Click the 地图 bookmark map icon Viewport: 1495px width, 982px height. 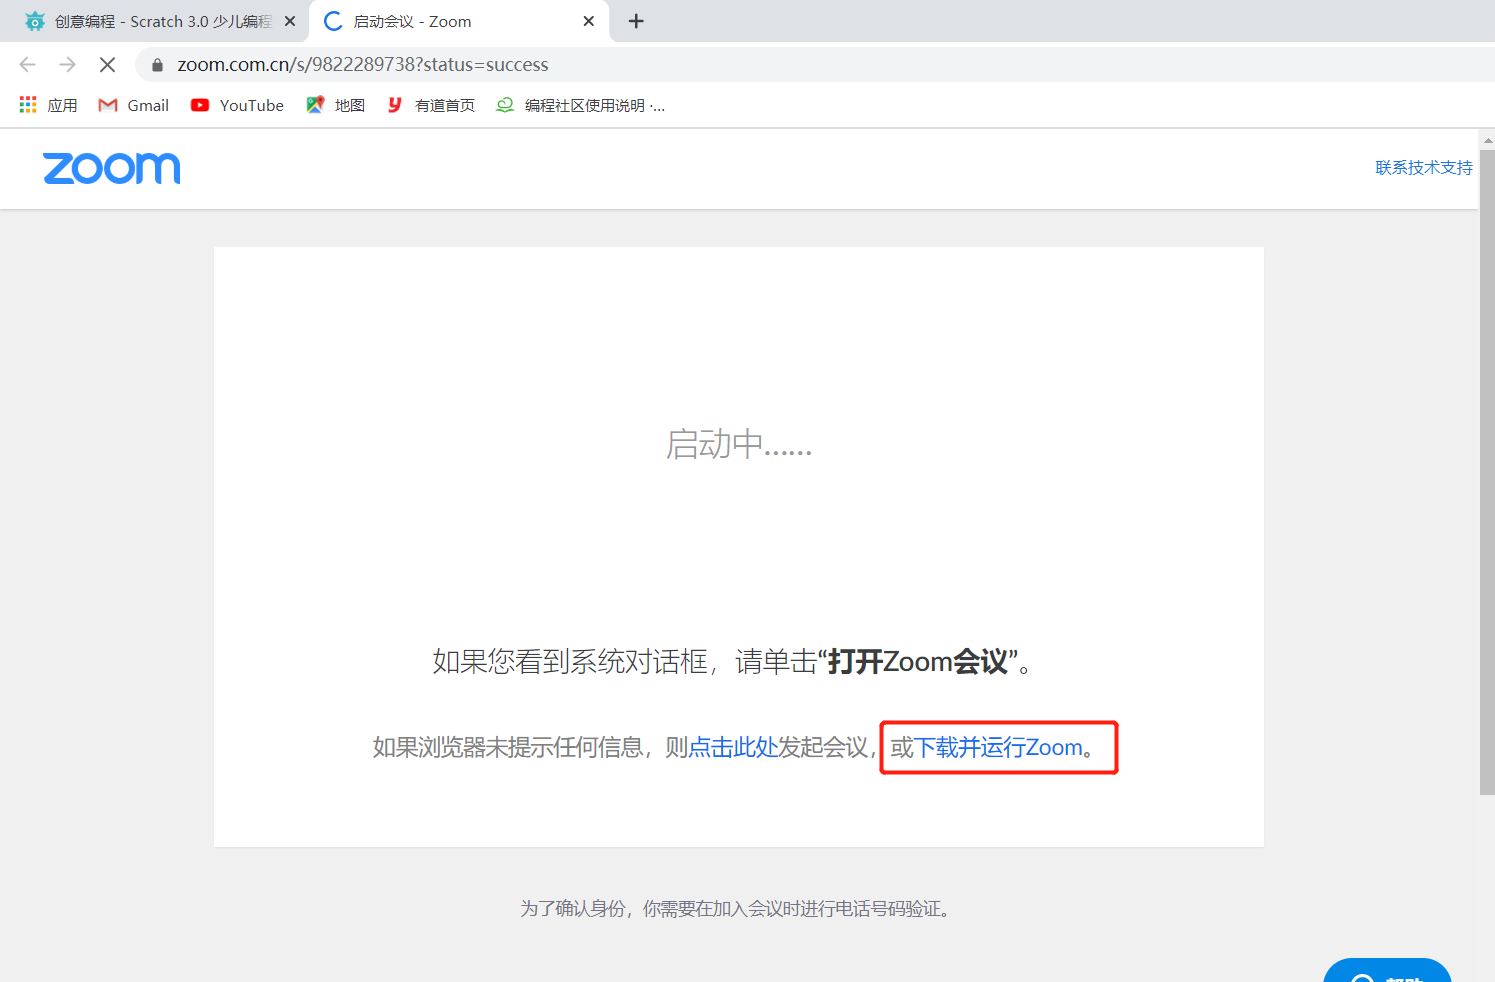coord(315,105)
